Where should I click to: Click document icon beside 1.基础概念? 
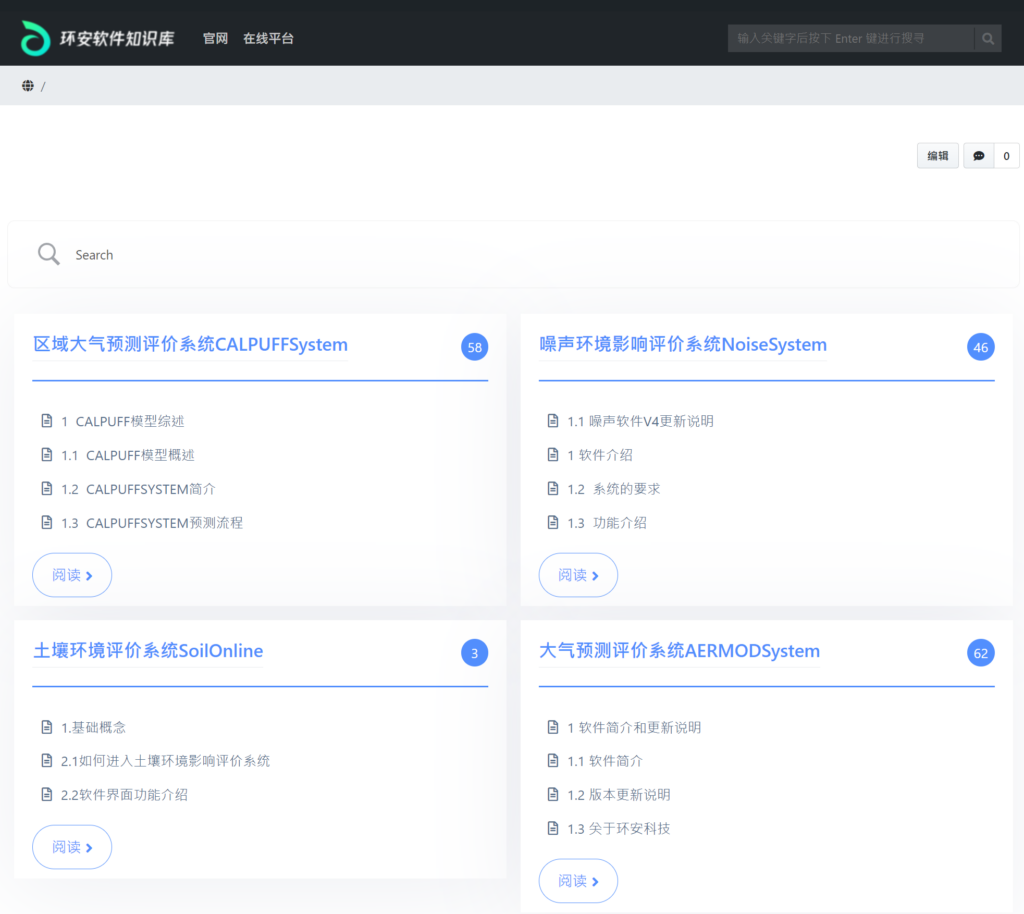click(46, 727)
